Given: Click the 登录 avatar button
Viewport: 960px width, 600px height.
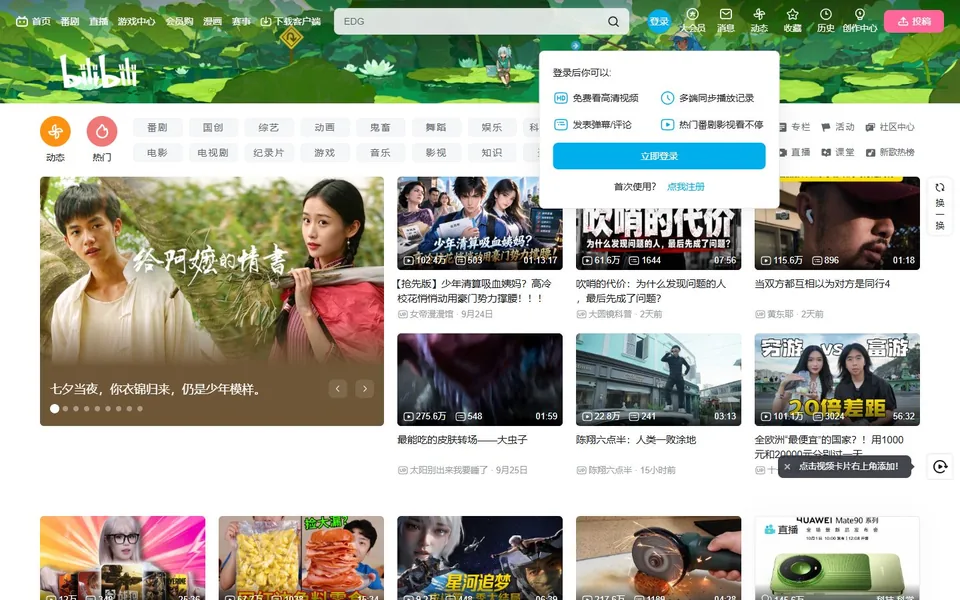Looking at the screenshot, I should click(x=659, y=21).
